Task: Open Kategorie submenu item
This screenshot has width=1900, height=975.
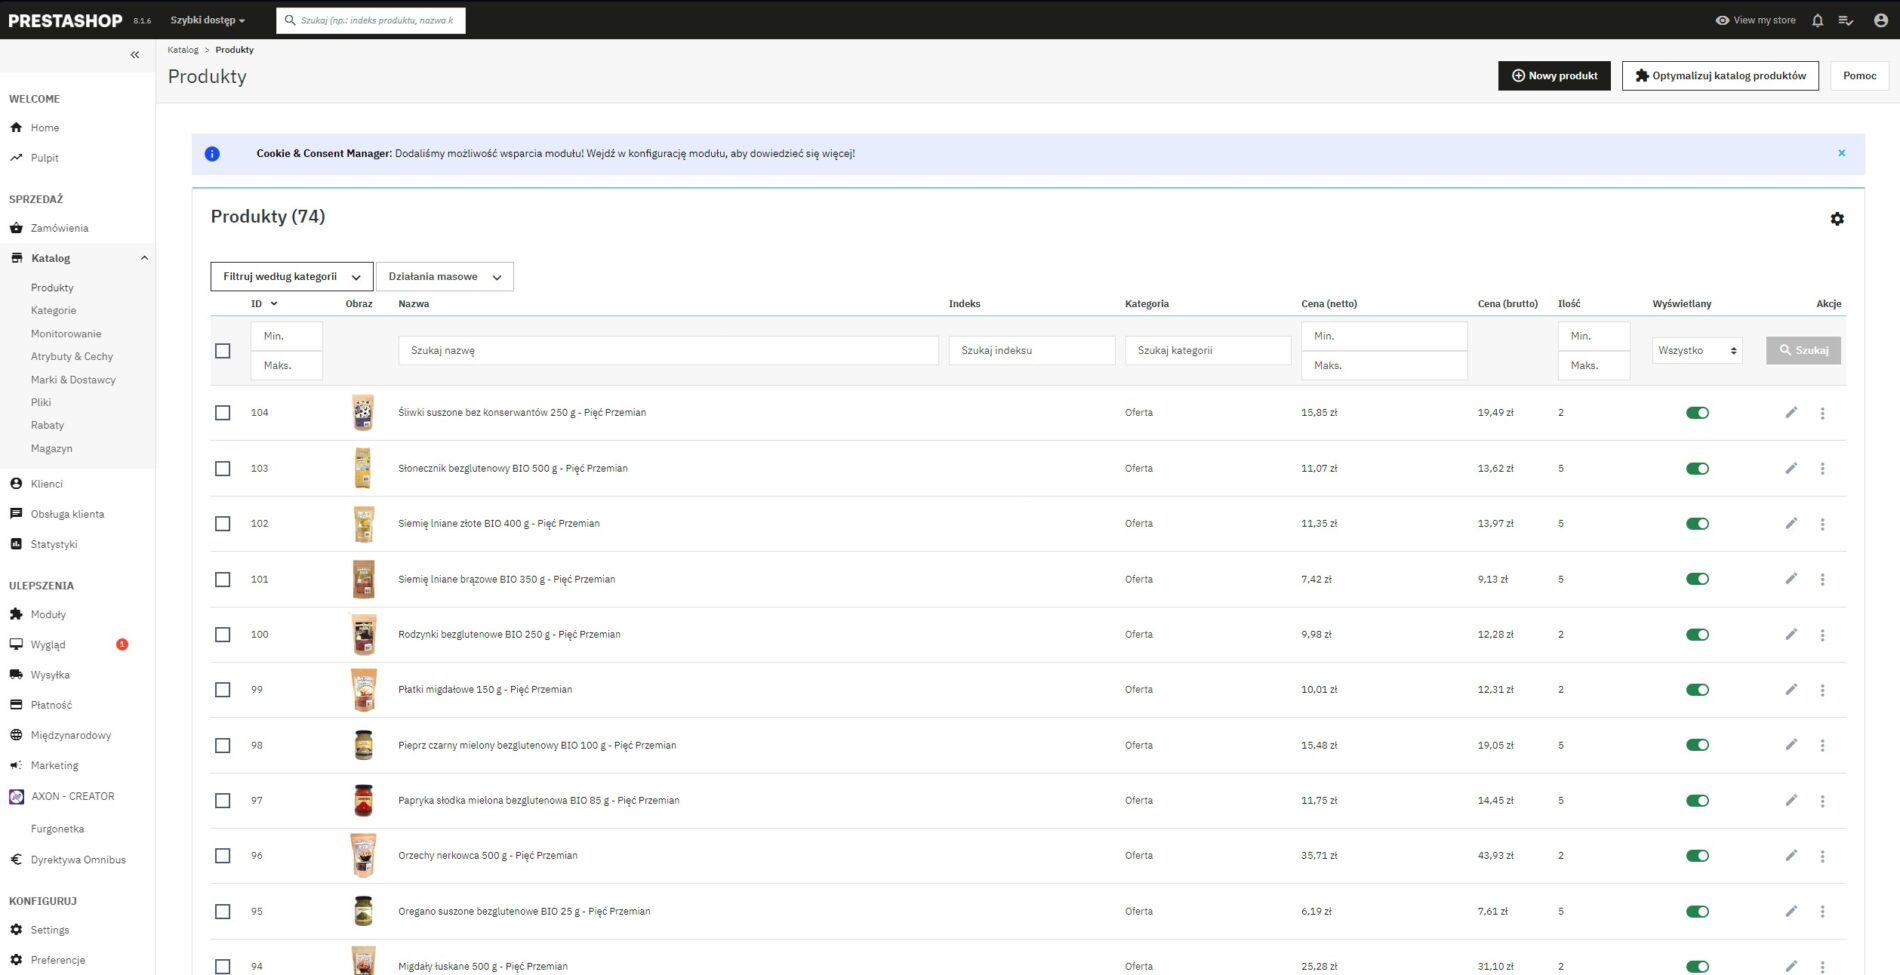Action: [53, 310]
